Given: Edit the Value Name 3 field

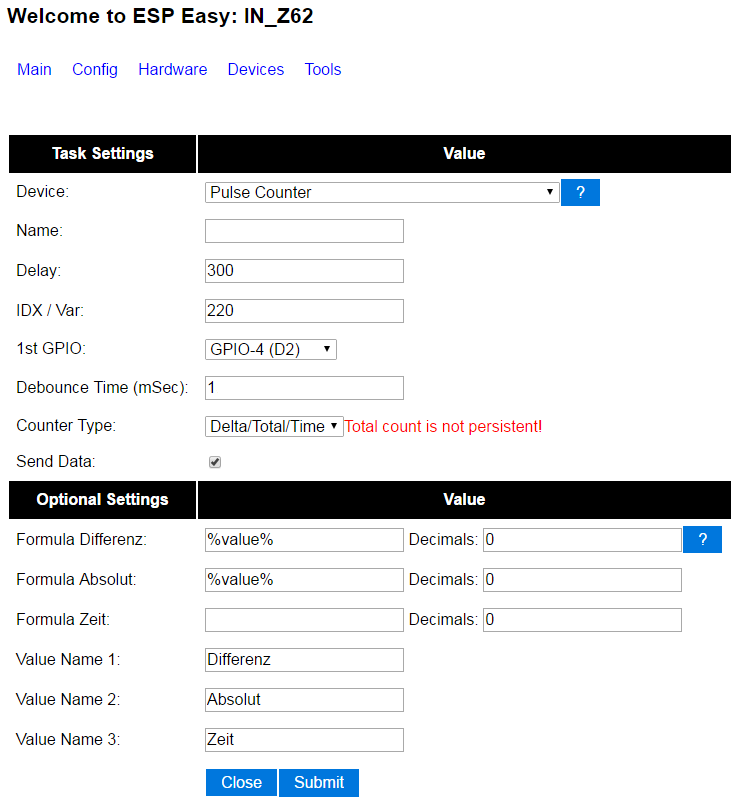Looking at the screenshot, I should pyautogui.click(x=304, y=740).
